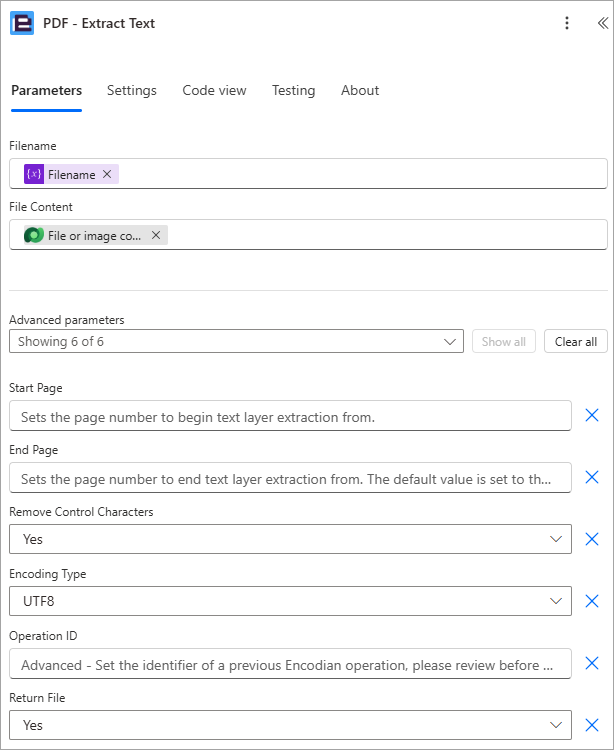Screen dimensions: 614x750
Task: Click the Clear all button
Action: [576, 342]
